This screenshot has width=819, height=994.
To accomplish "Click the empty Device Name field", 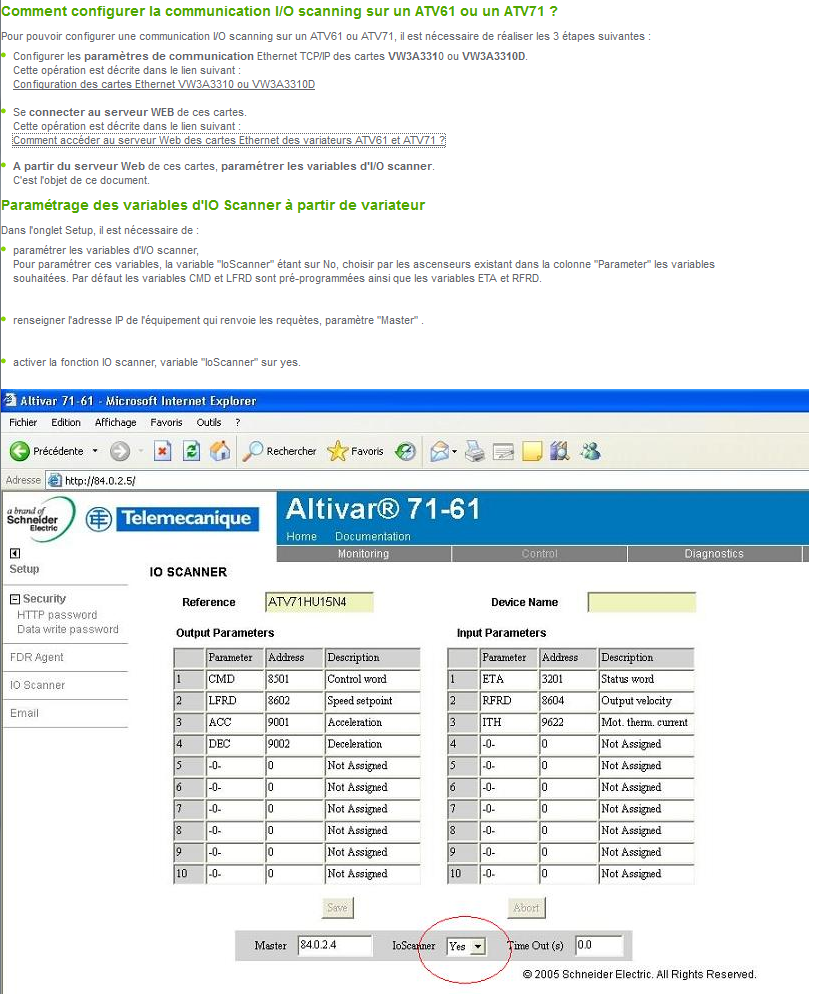I will click(x=642, y=602).
